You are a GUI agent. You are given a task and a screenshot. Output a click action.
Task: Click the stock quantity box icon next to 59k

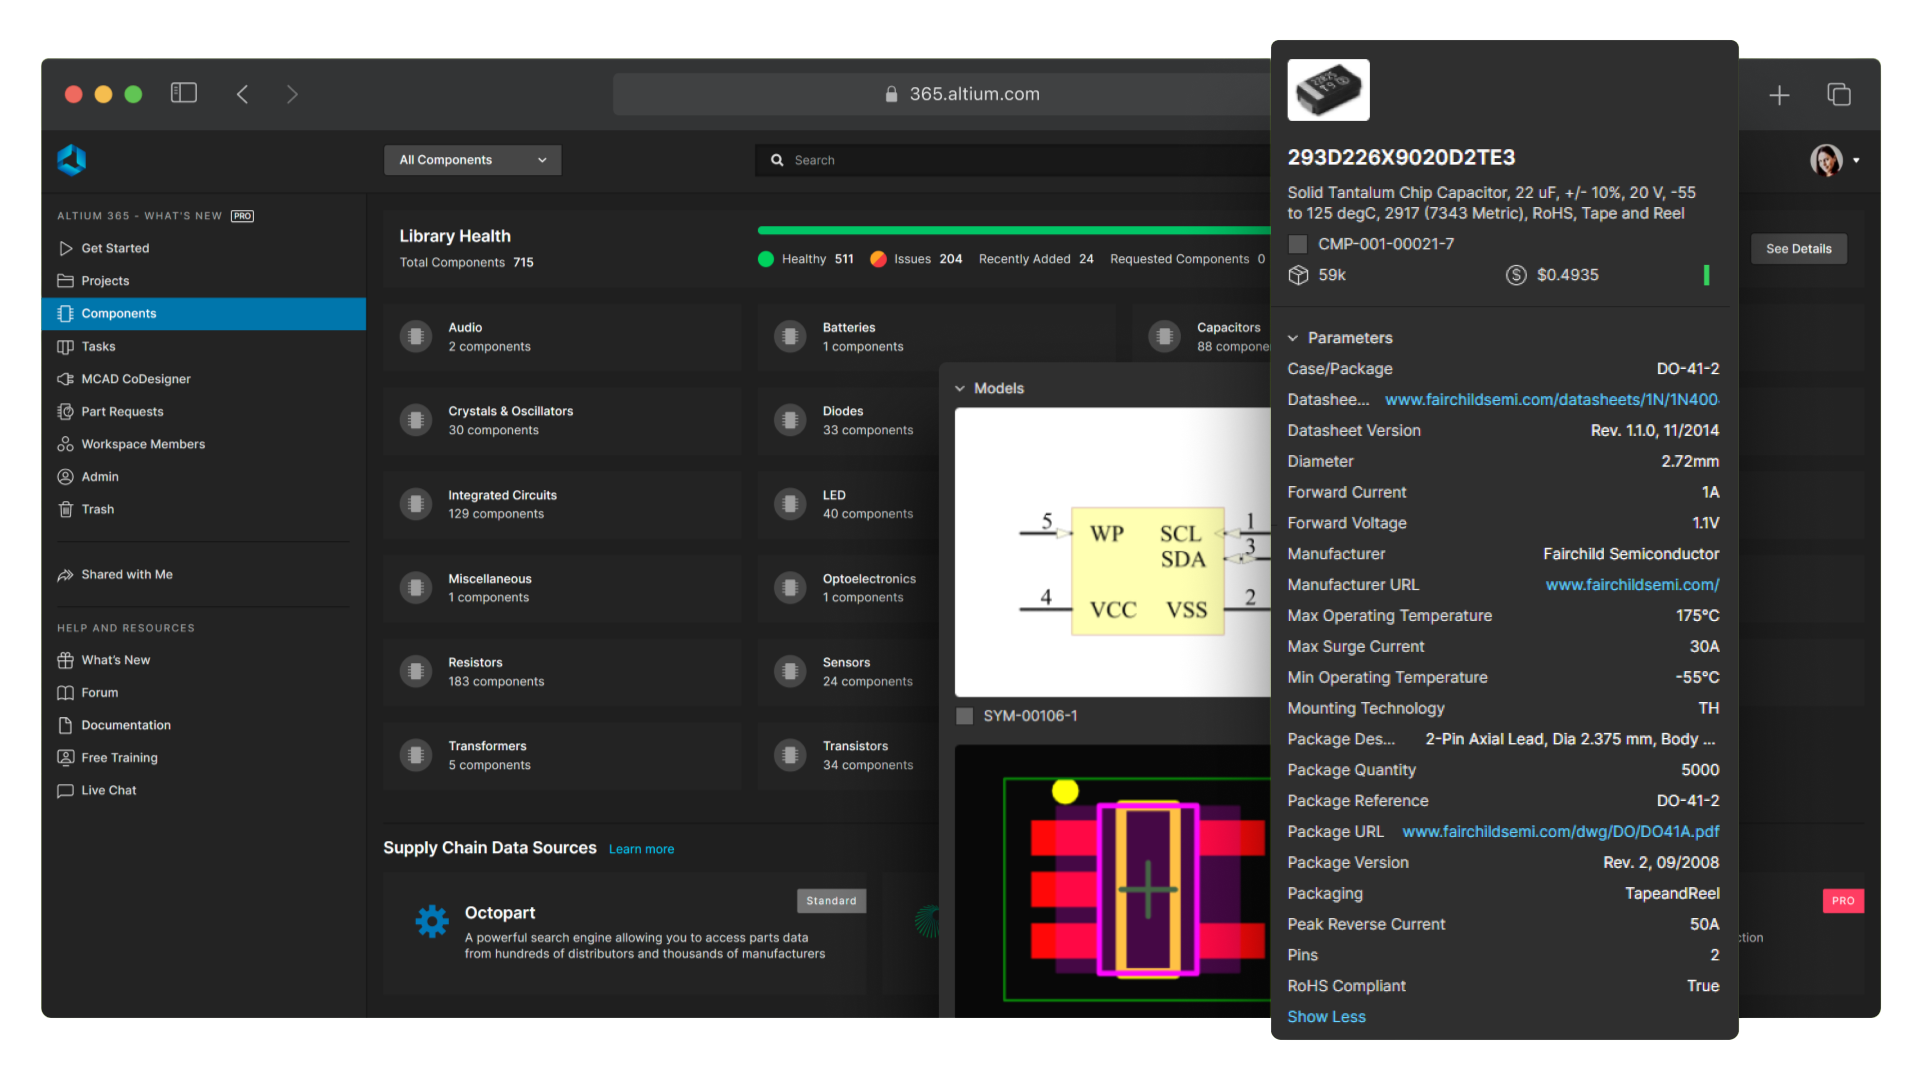click(1298, 275)
